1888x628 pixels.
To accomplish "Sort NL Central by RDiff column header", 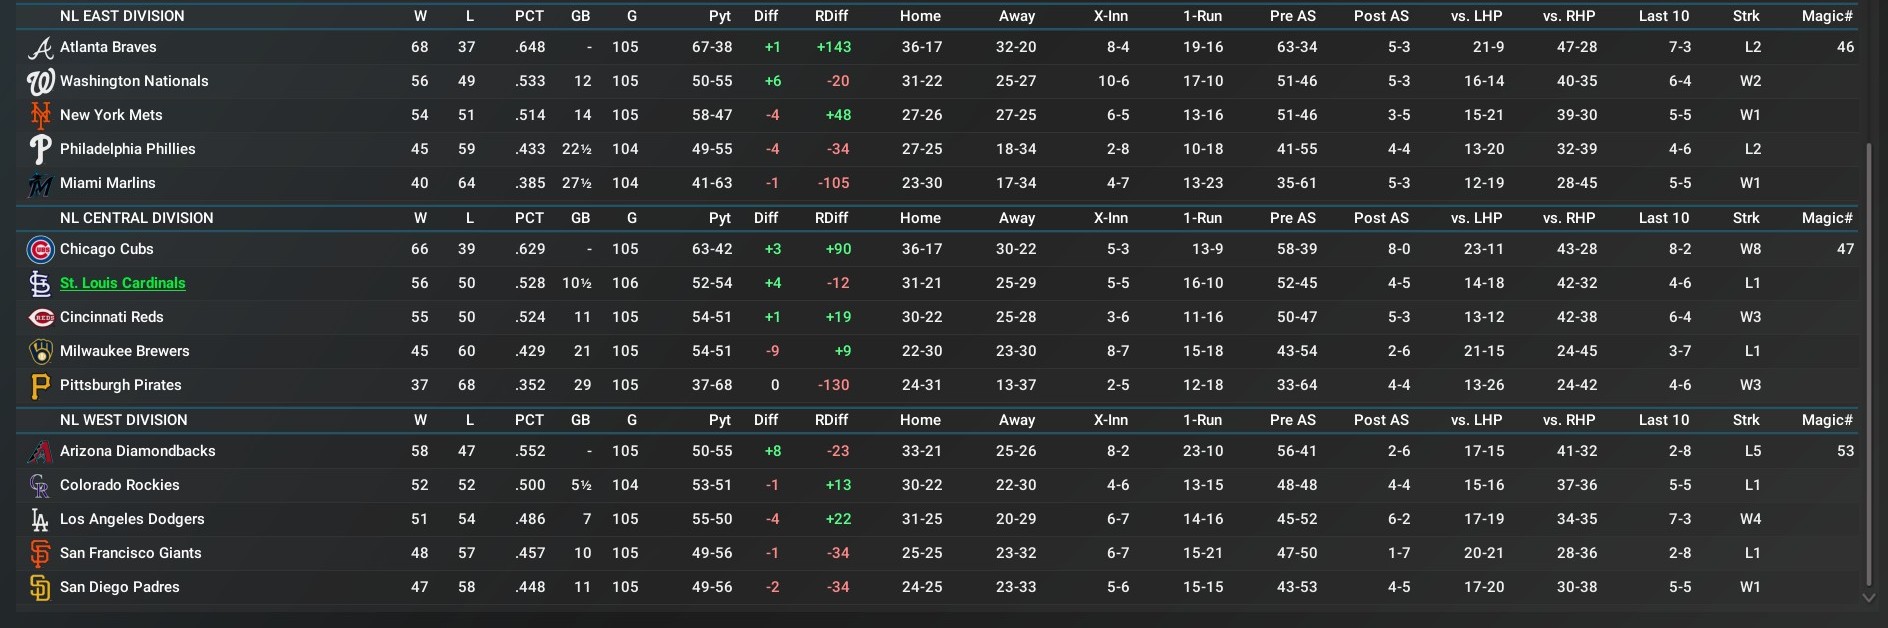I will pos(831,218).
